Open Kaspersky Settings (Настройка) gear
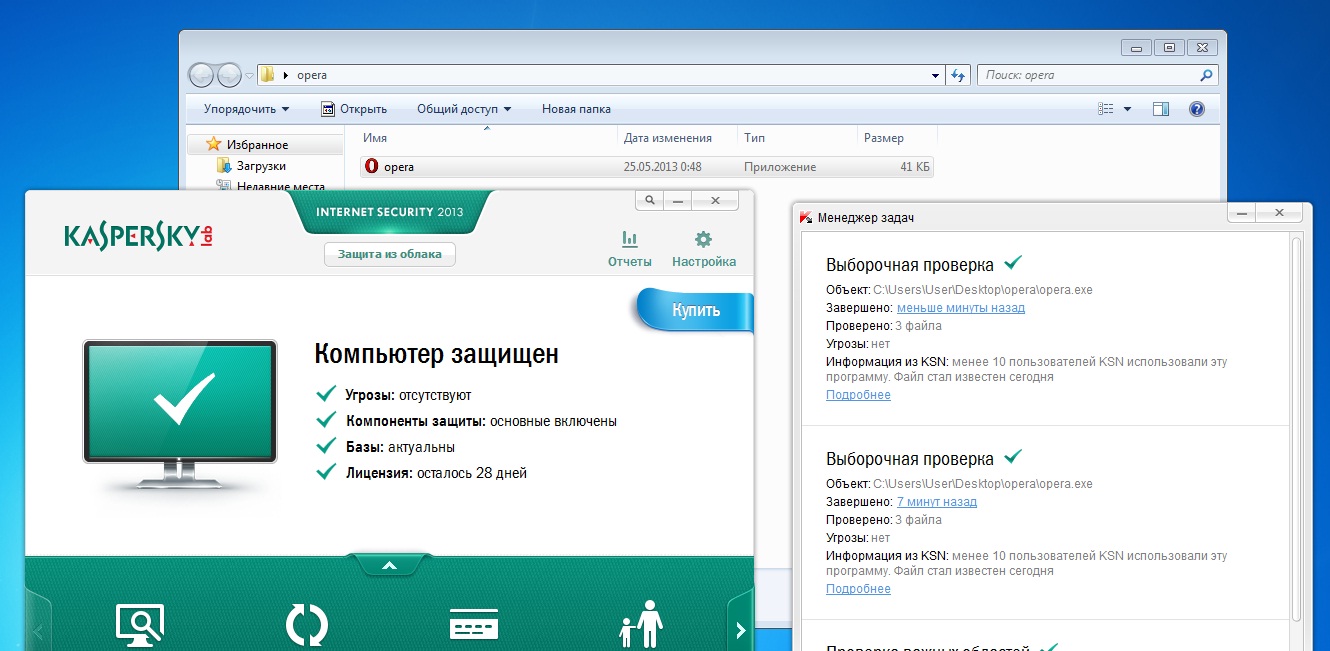Viewport: 1330px width, 651px height. tap(704, 249)
